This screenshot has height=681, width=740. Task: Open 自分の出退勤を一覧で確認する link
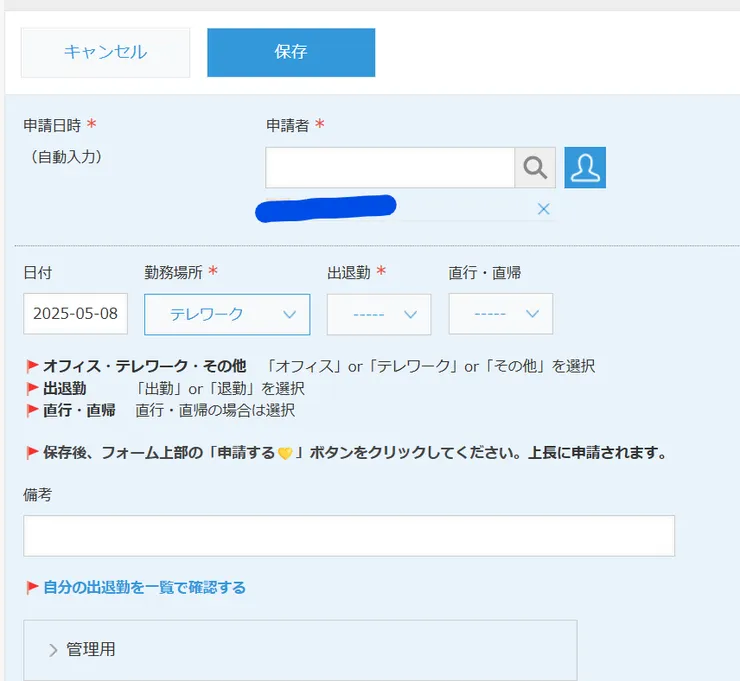tap(144, 588)
